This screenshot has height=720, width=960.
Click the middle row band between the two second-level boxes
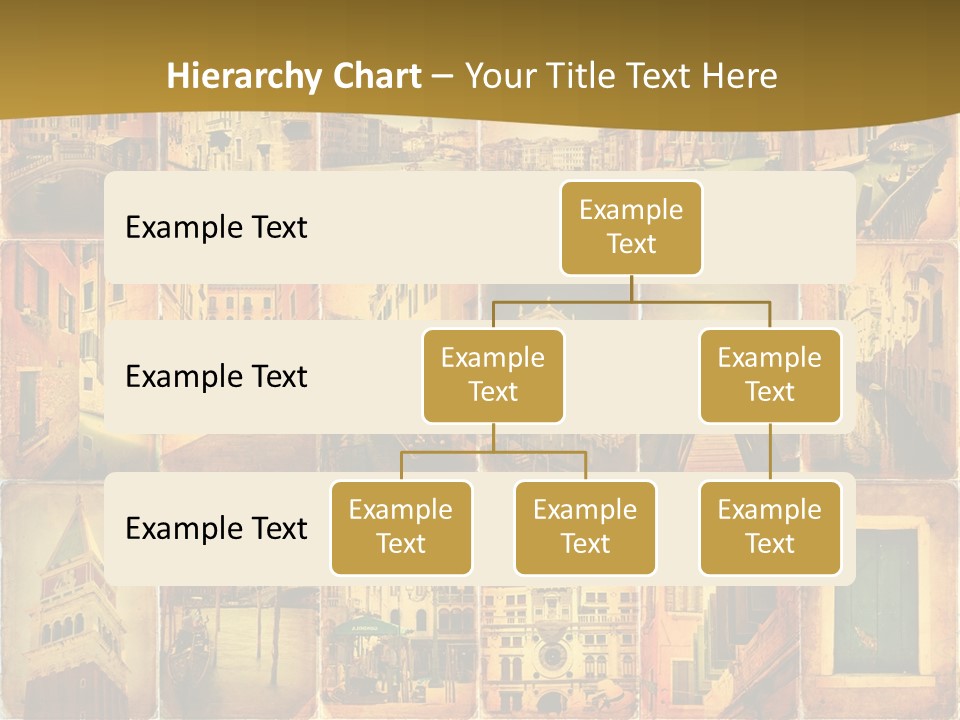[x=632, y=380]
